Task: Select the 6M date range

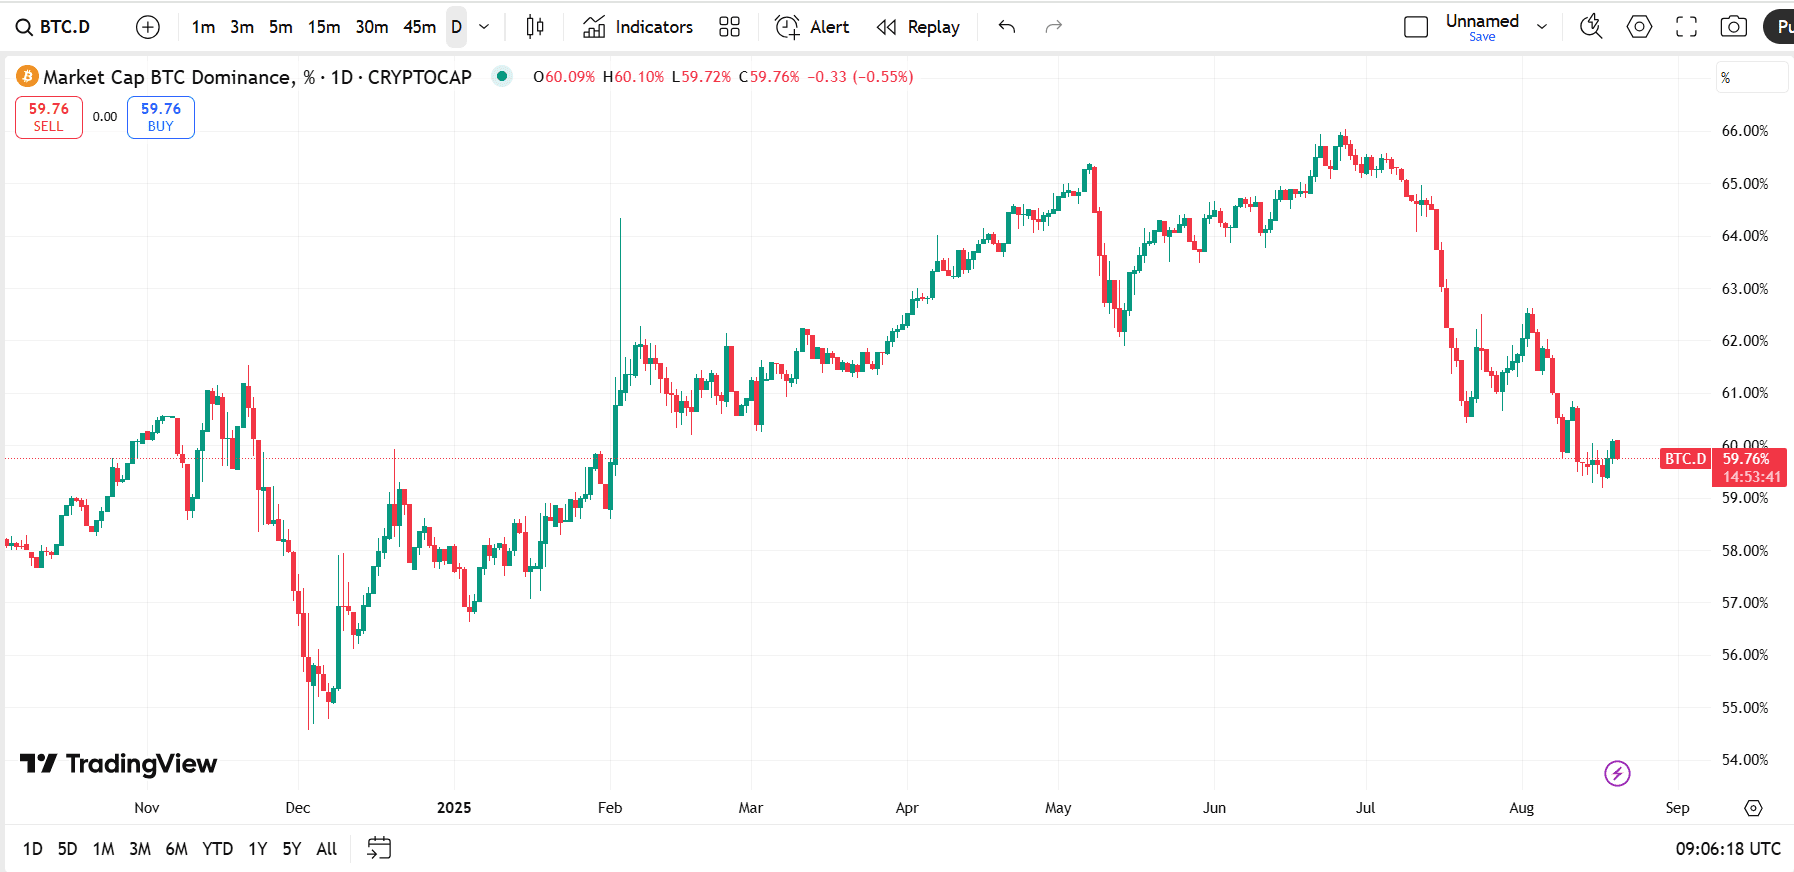Action: click(x=176, y=849)
